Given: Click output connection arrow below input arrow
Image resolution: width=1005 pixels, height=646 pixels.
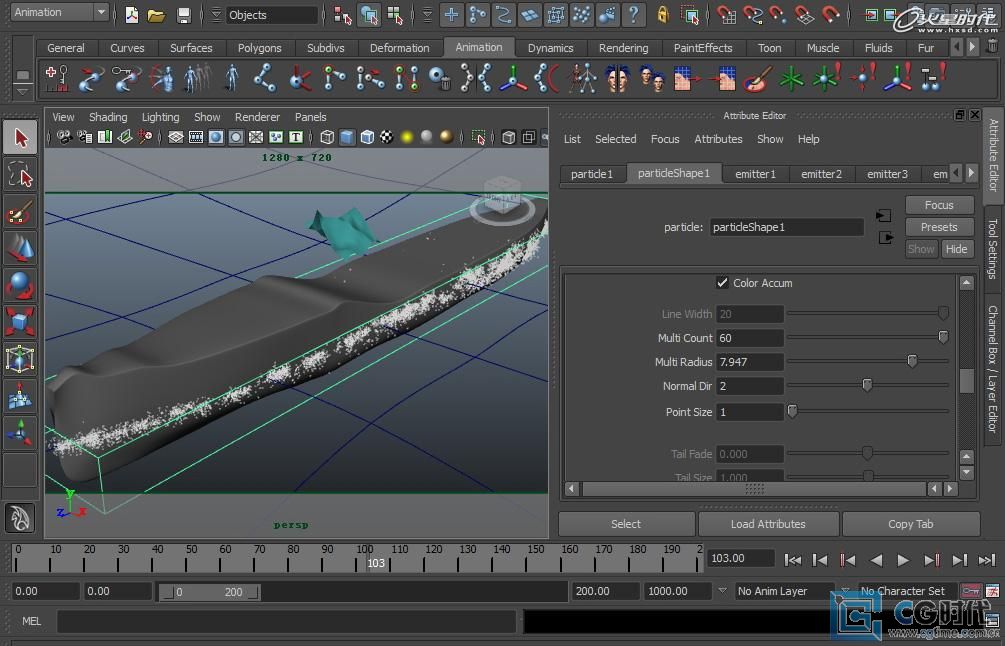Looking at the screenshot, I should (x=885, y=238).
